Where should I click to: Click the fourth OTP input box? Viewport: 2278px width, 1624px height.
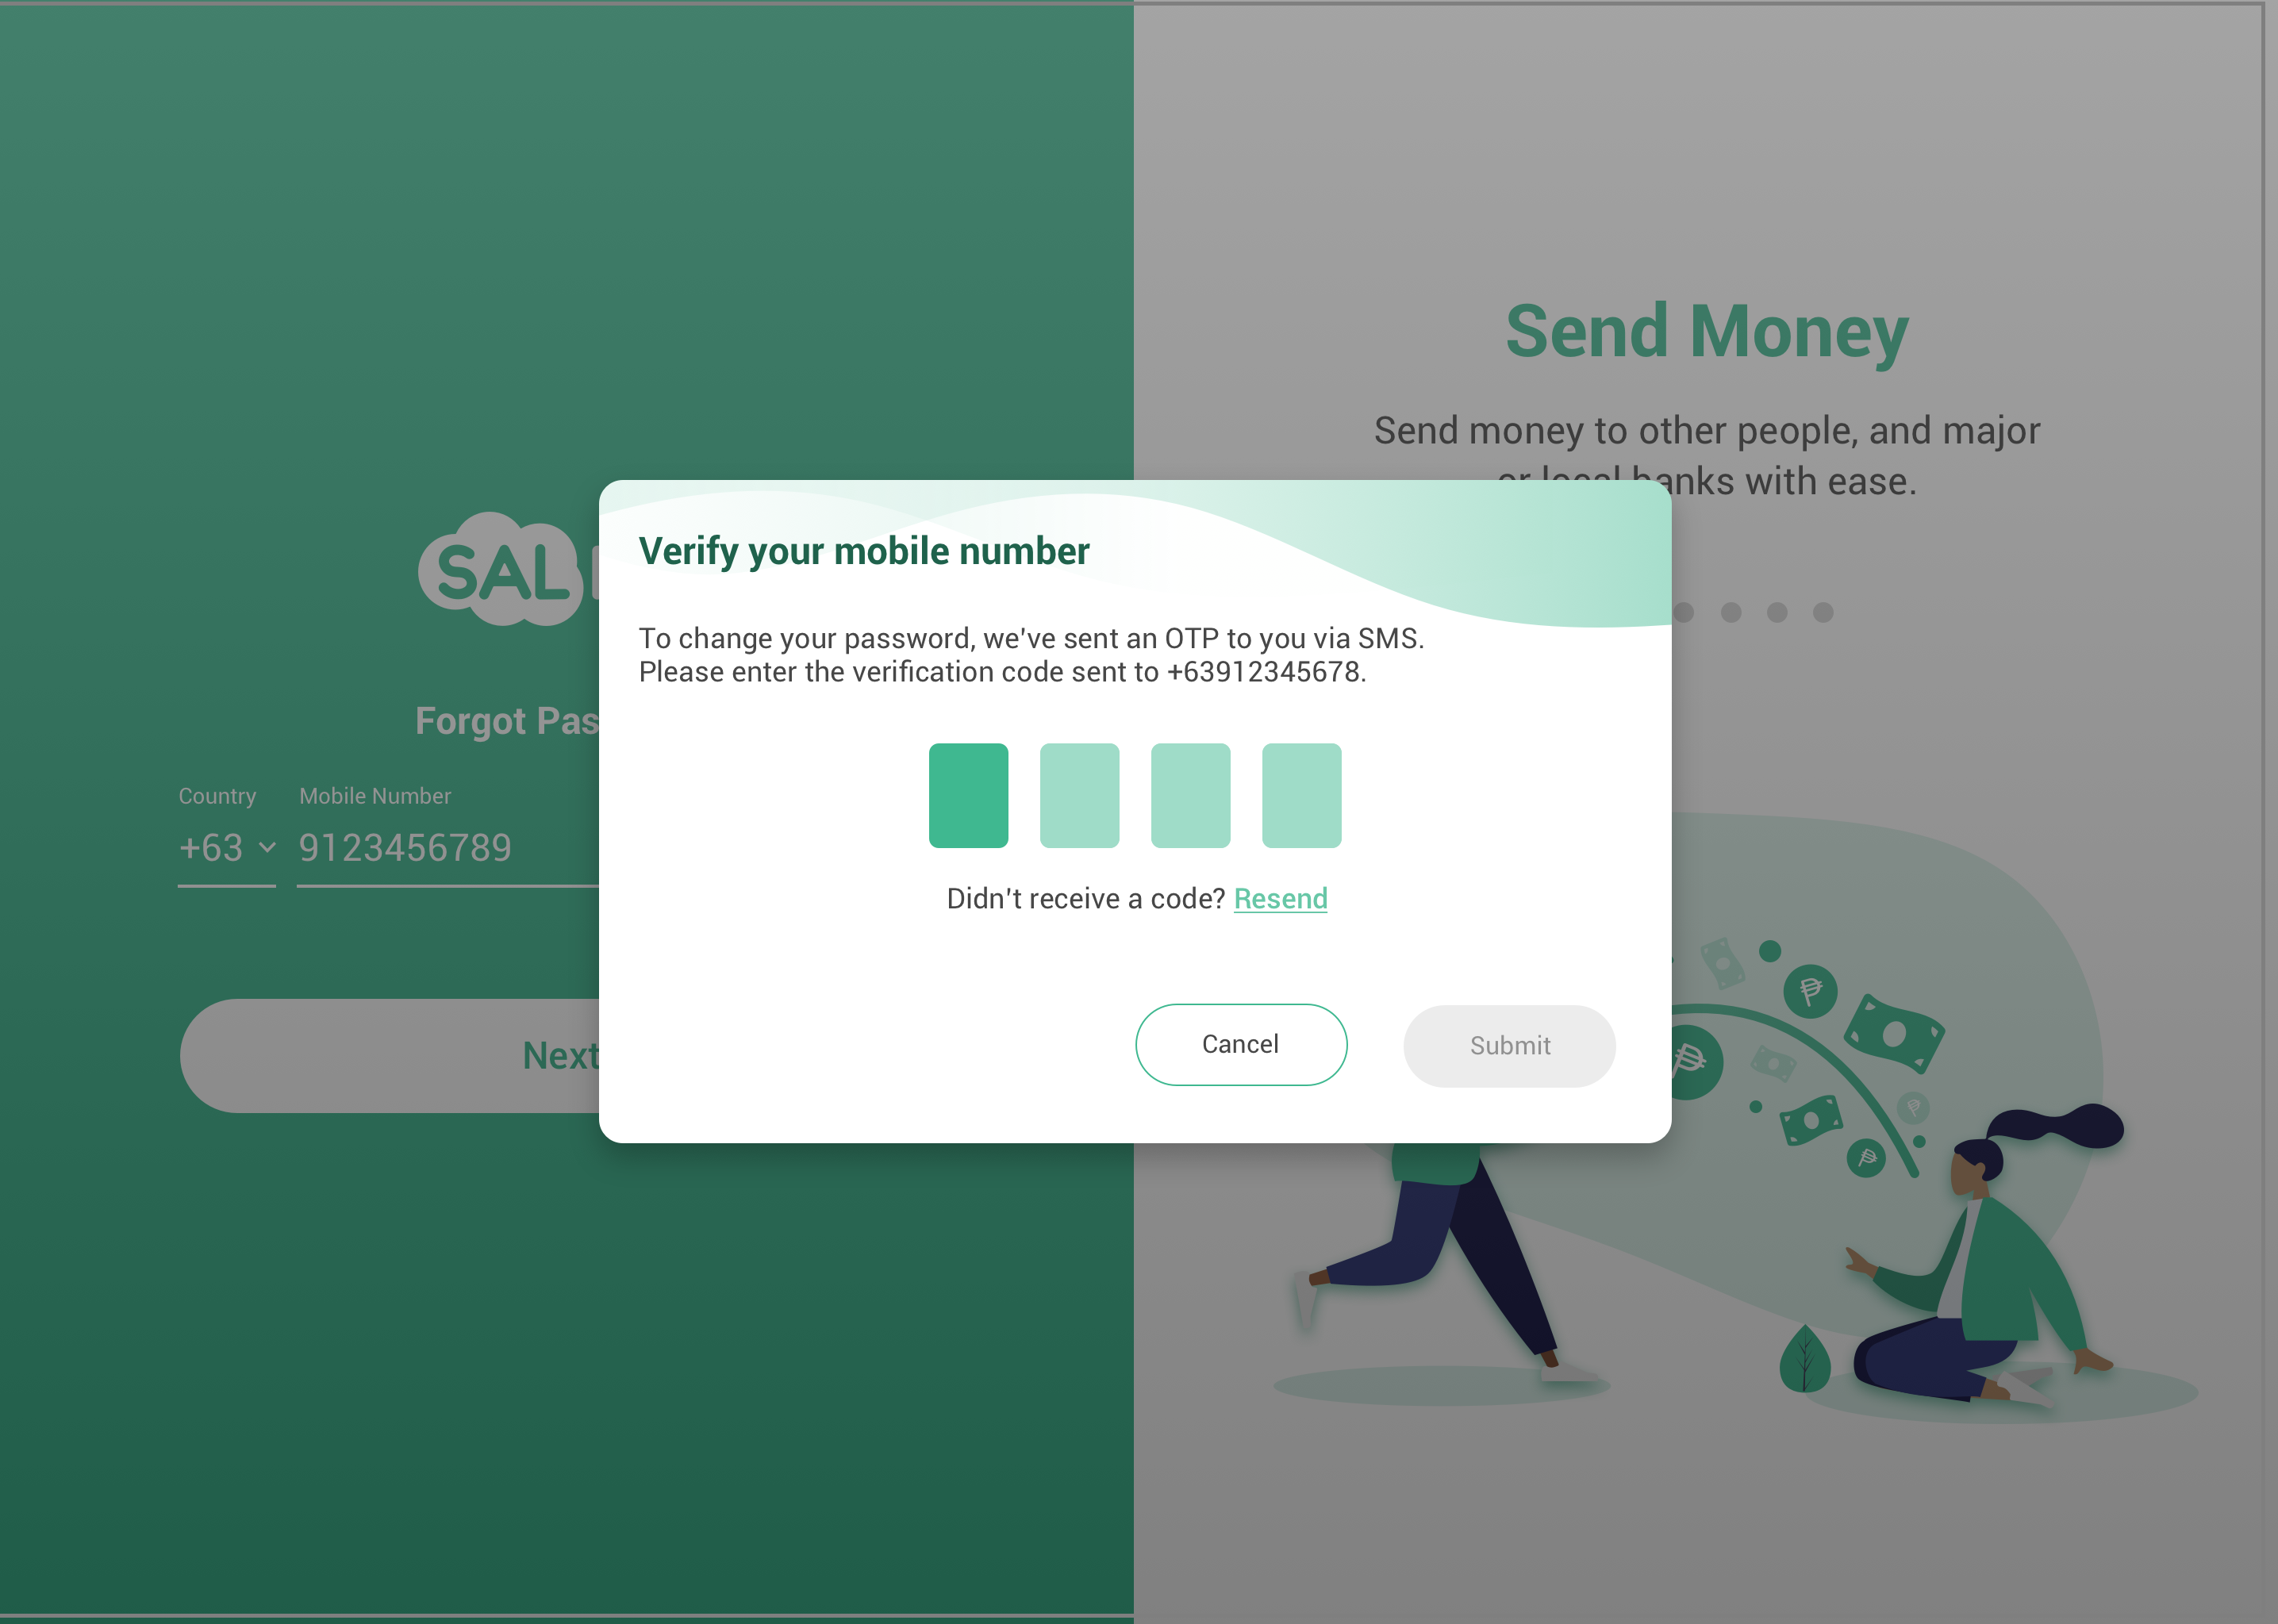(x=1300, y=794)
